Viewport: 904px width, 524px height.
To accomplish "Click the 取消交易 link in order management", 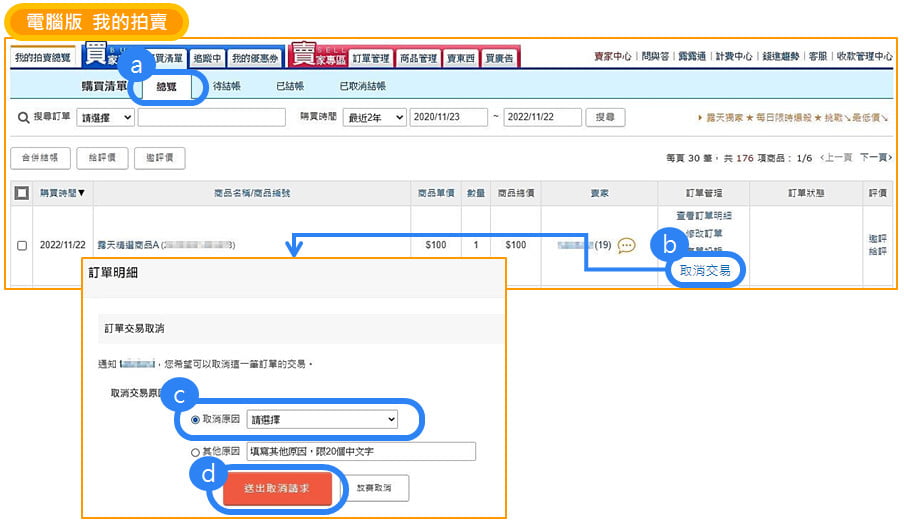I will point(704,270).
